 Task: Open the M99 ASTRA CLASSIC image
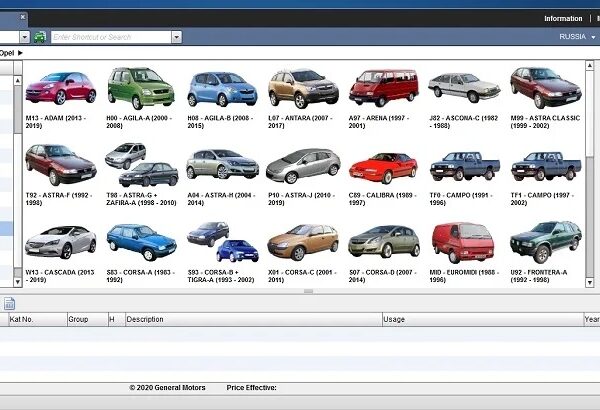click(x=546, y=88)
